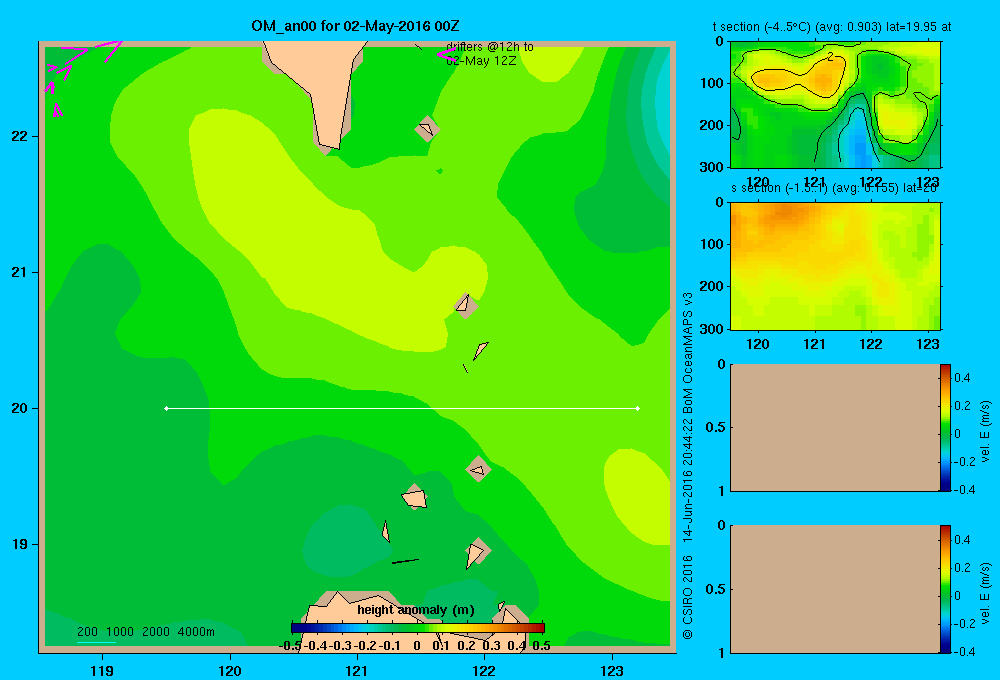1000x680 pixels.
Task: Click latitude label 19 on the main map axis
Action: [20, 544]
